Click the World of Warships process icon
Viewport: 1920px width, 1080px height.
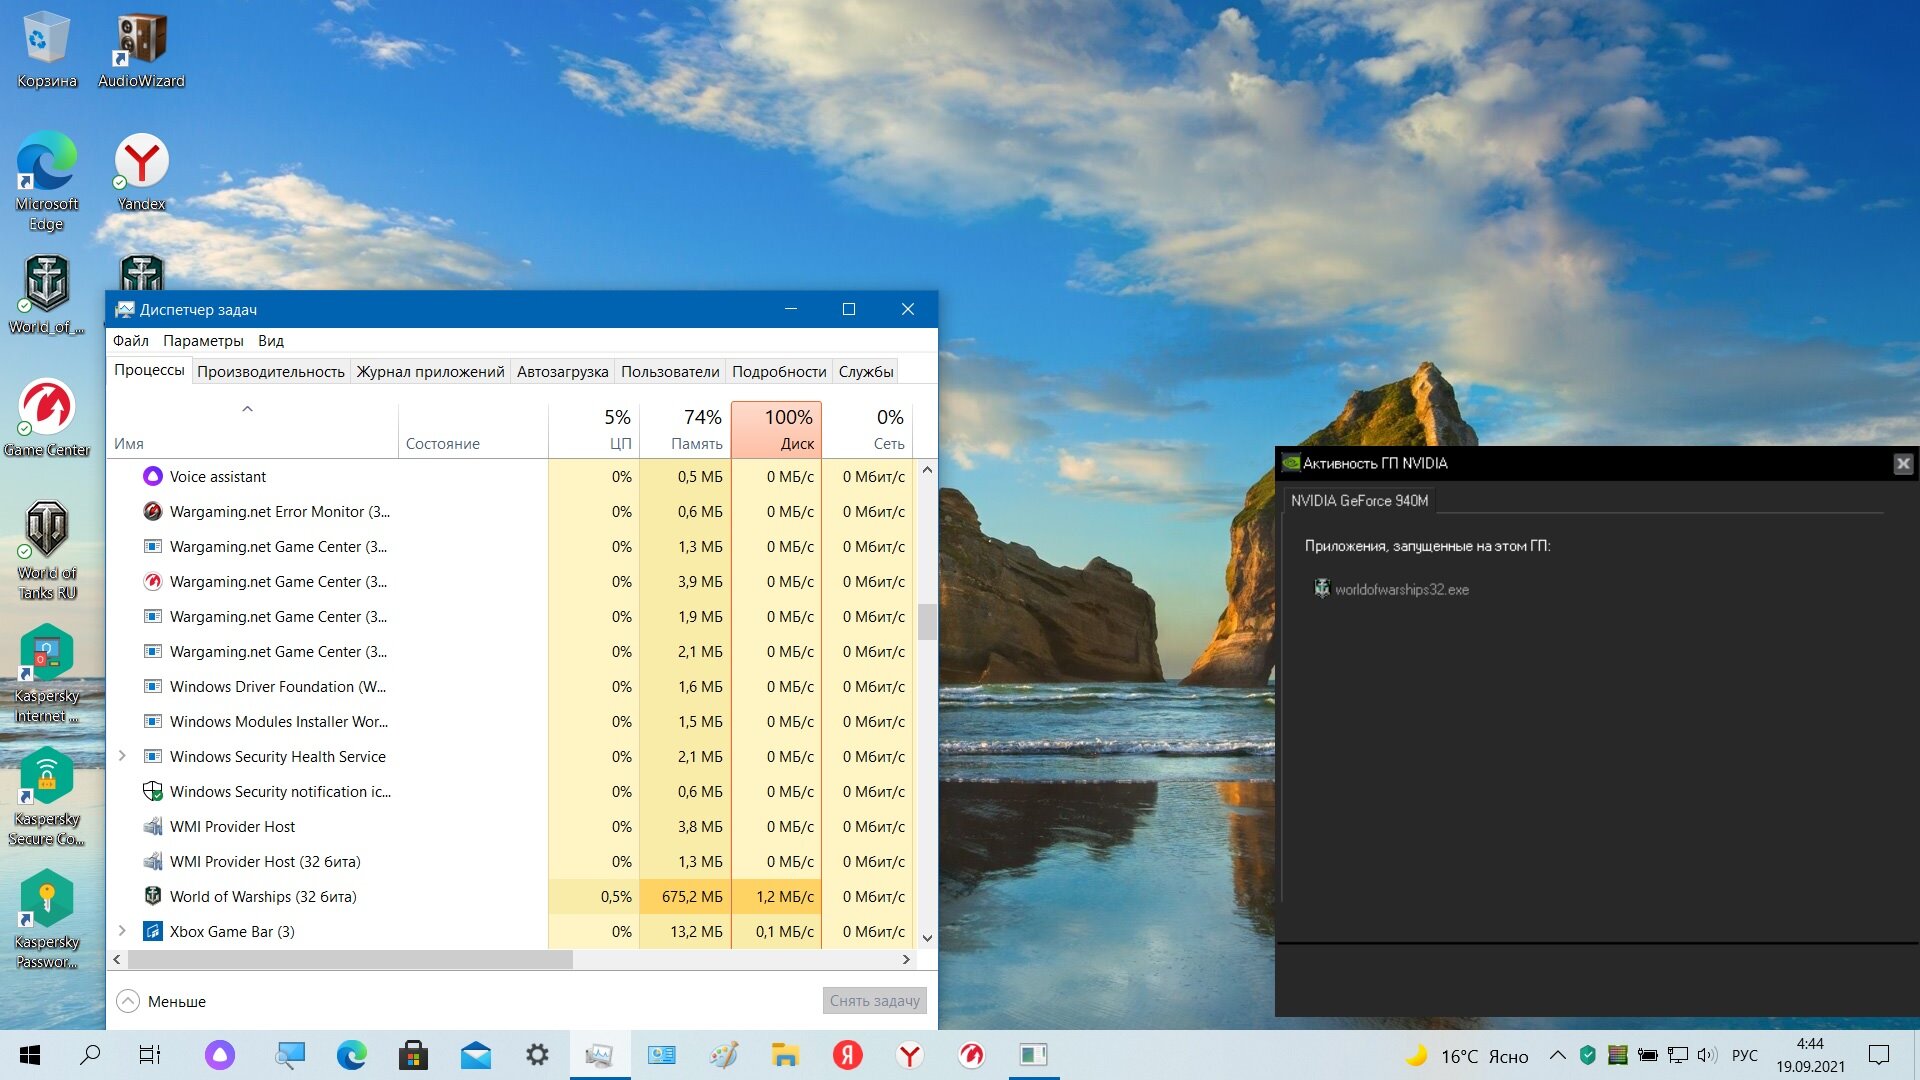(153, 897)
